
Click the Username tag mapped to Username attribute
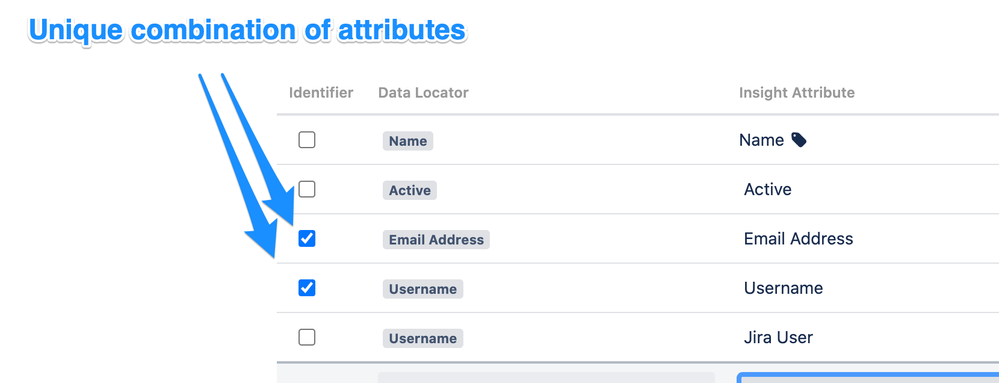(423, 289)
